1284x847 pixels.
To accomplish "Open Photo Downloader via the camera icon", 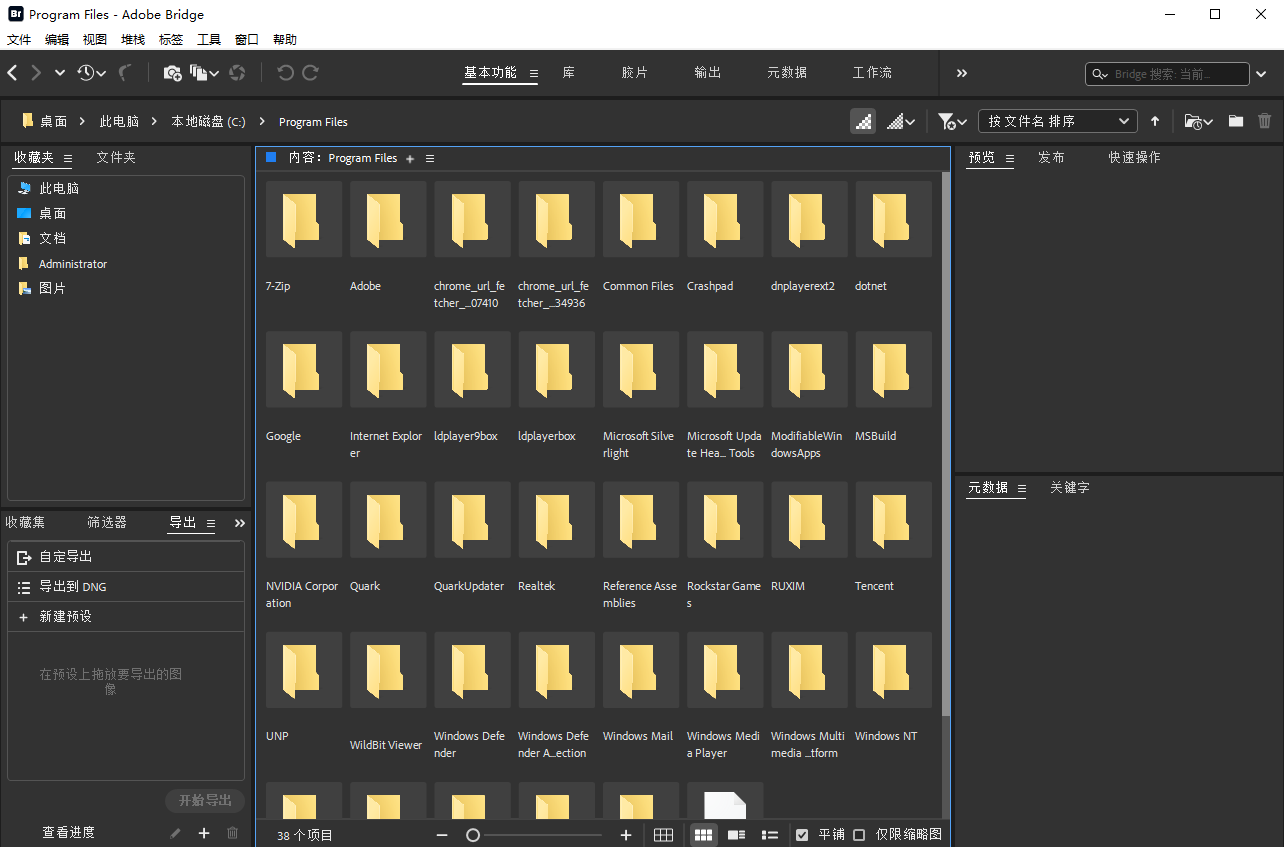I will [x=172, y=73].
